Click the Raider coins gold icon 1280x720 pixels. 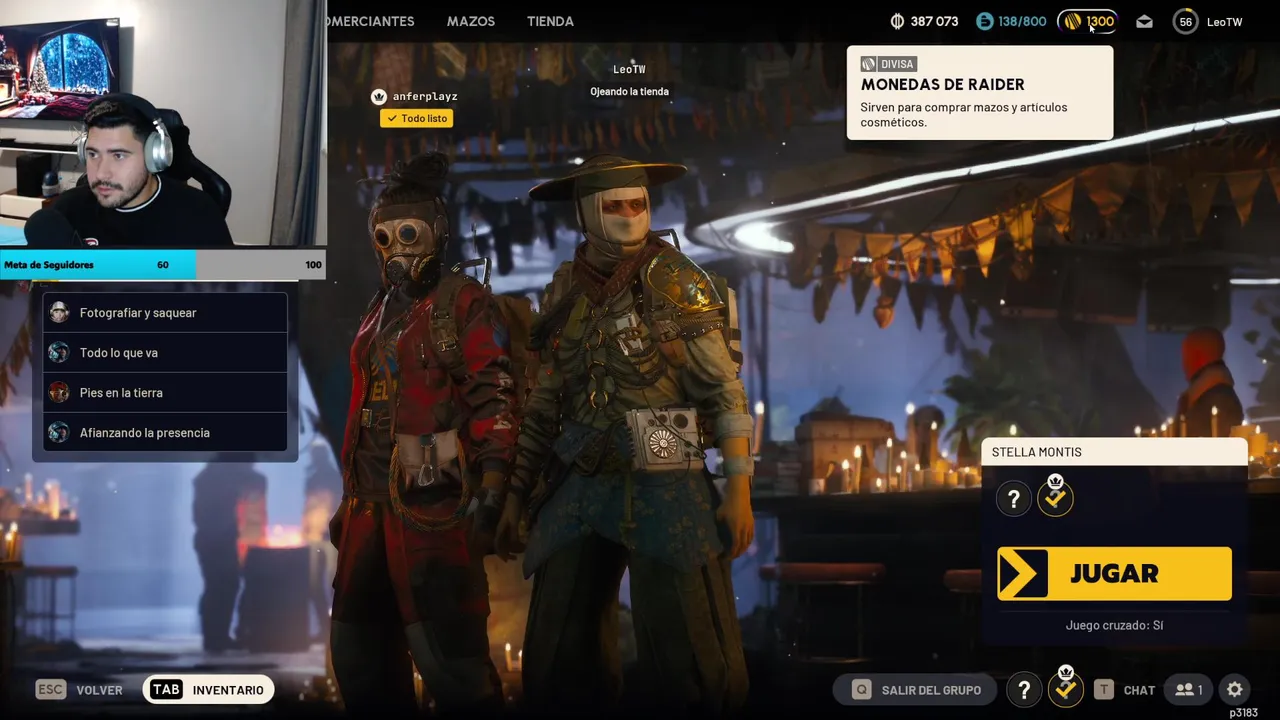(1072, 21)
